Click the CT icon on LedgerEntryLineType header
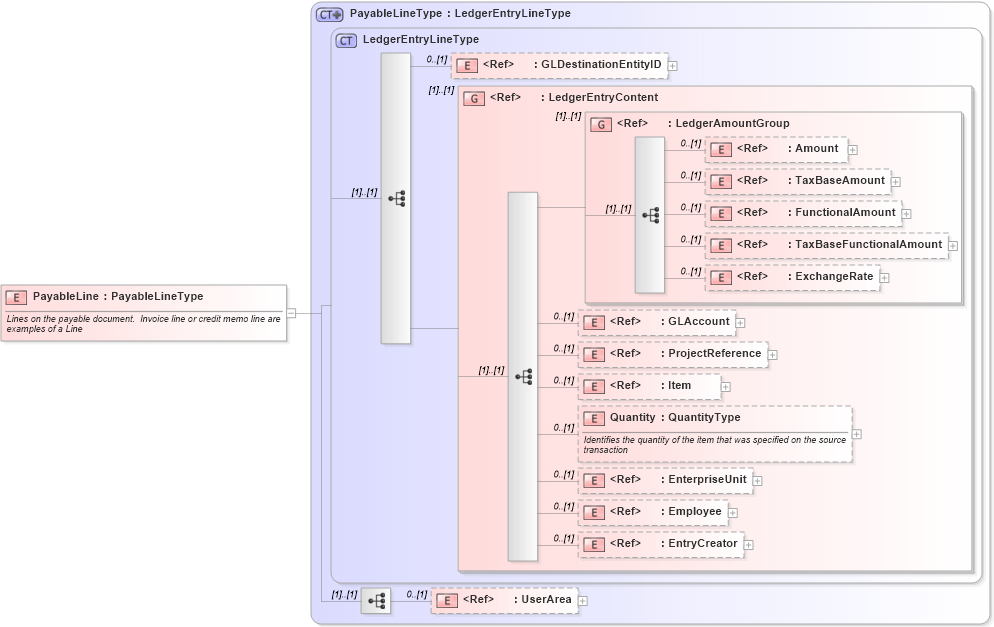This screenshot has height=627, width=994. coord(345,40)
